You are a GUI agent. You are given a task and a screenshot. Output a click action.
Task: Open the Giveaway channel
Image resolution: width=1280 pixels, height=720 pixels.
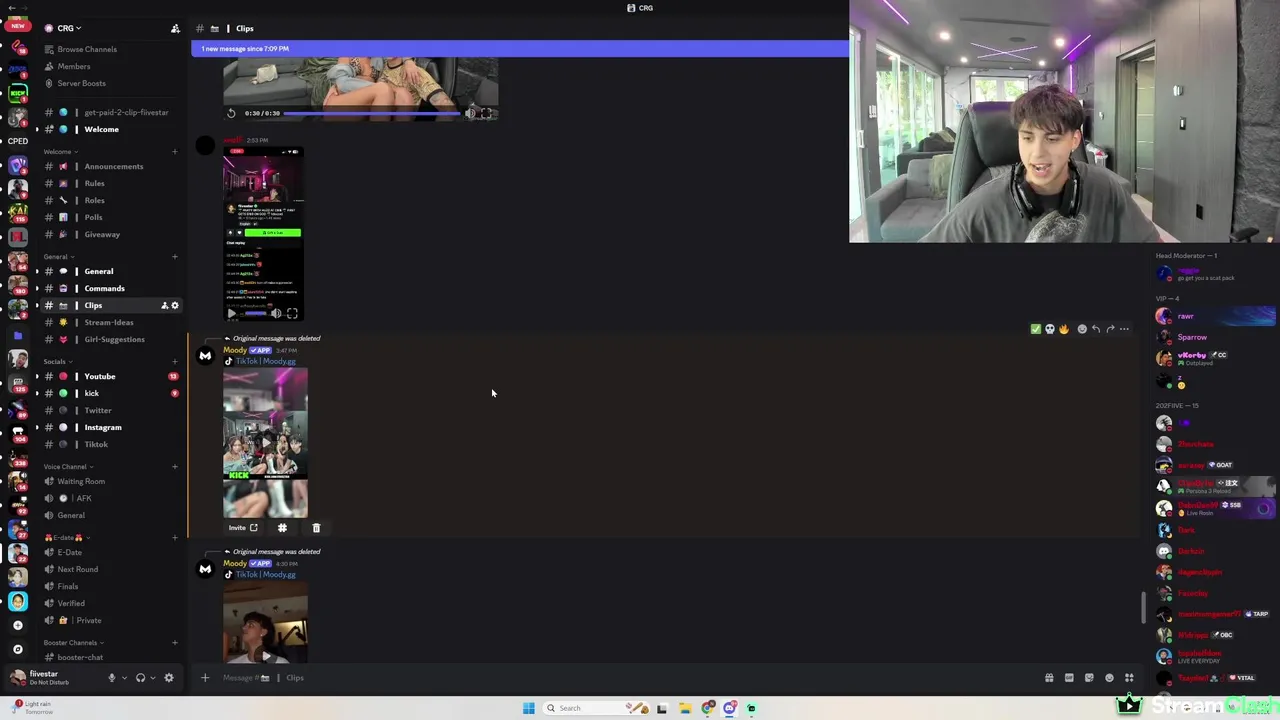tap(102, 234)
